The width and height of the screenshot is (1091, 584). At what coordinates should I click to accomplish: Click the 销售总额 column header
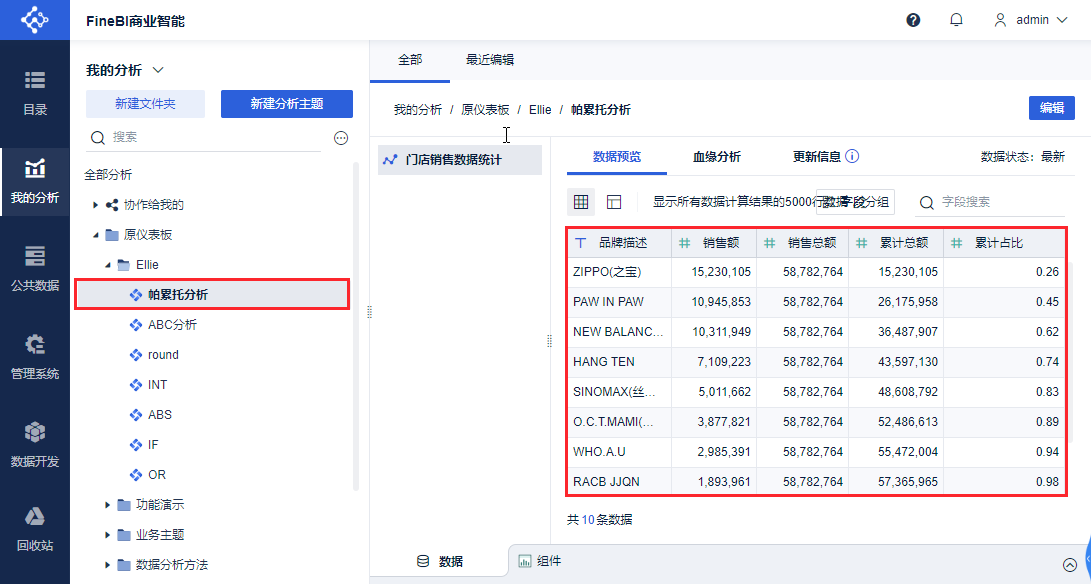point(802,243)
